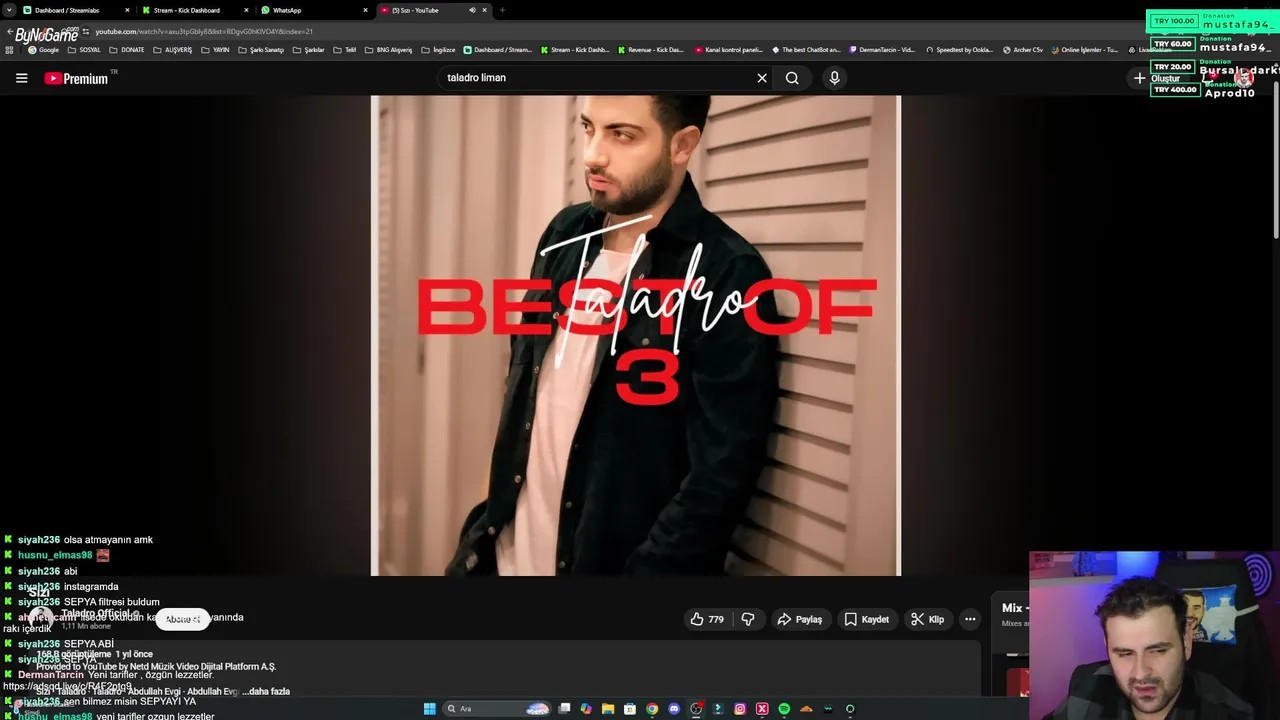Launch Copilot from the taskbar
1280x720 pixels.
(586, 709)
